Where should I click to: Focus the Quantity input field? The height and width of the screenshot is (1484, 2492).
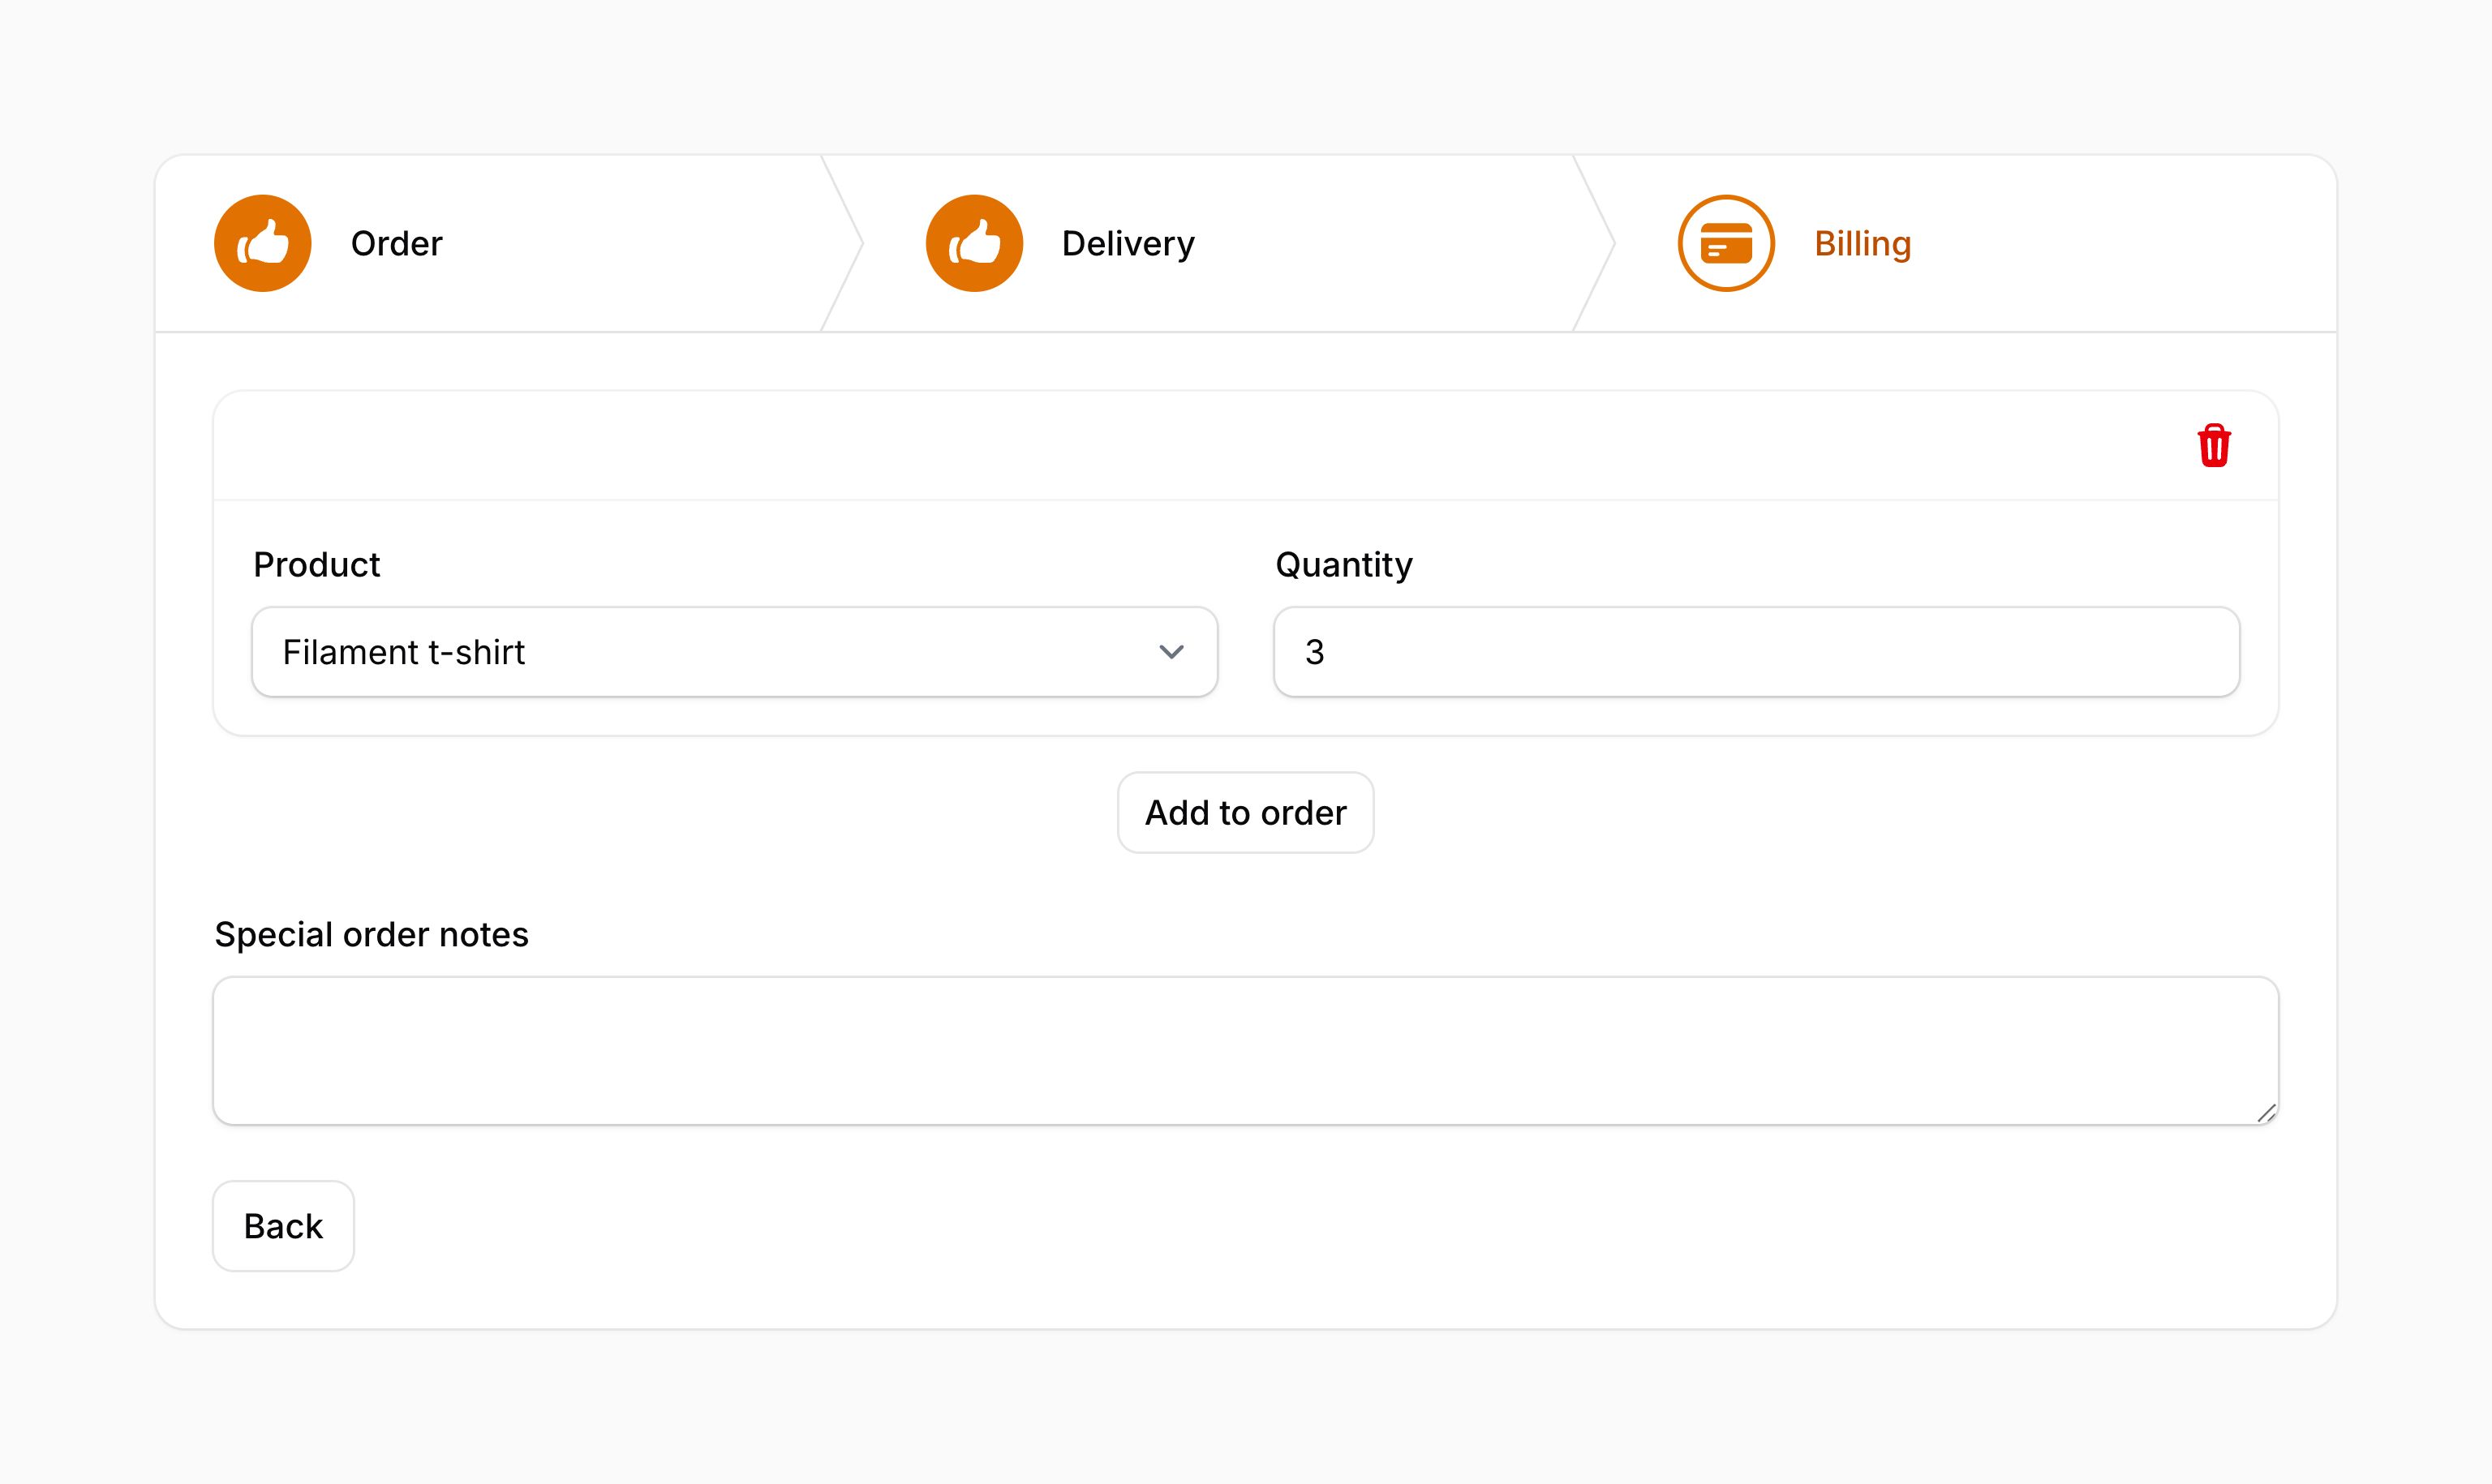tap(1756, 652)
